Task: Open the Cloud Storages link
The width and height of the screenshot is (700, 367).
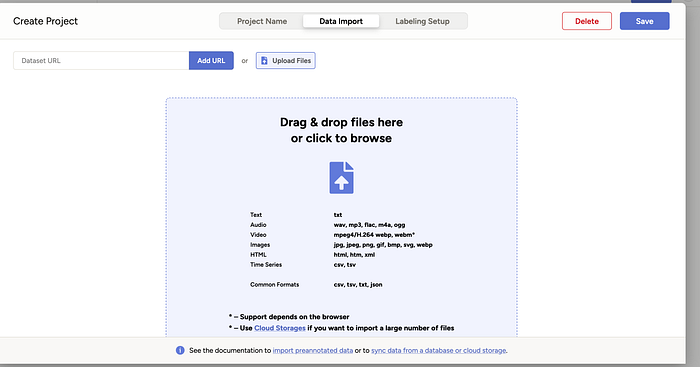Action: [280, 328]
